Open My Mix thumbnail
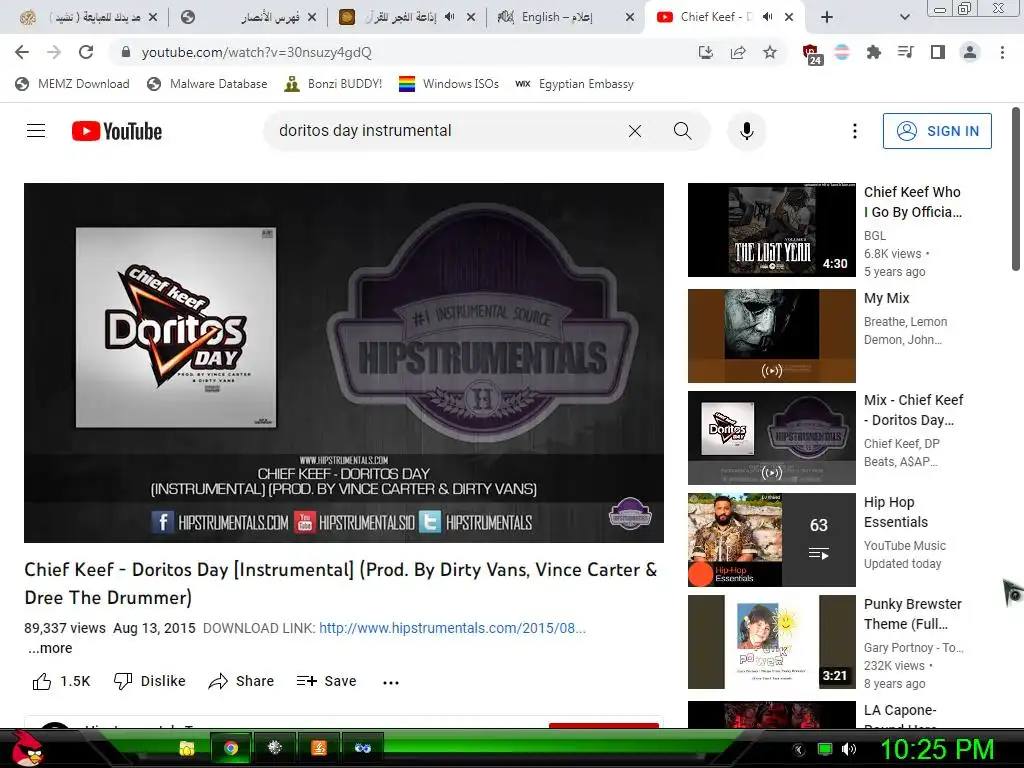Screen dimensions: 1024x768 [x=771, y=336]
